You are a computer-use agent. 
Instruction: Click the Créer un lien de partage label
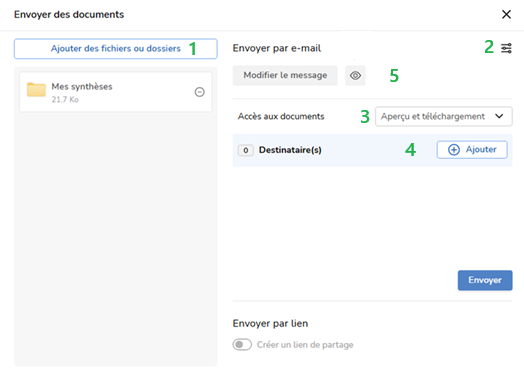point(305,345)
